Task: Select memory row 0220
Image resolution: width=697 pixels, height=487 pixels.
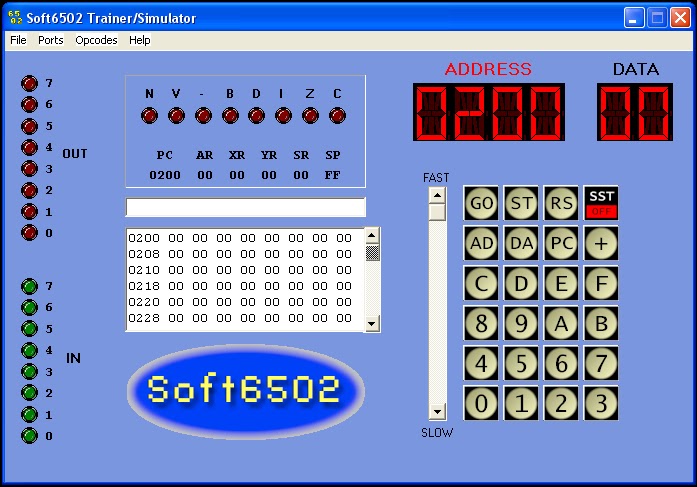Action: [x=240, y=302]
